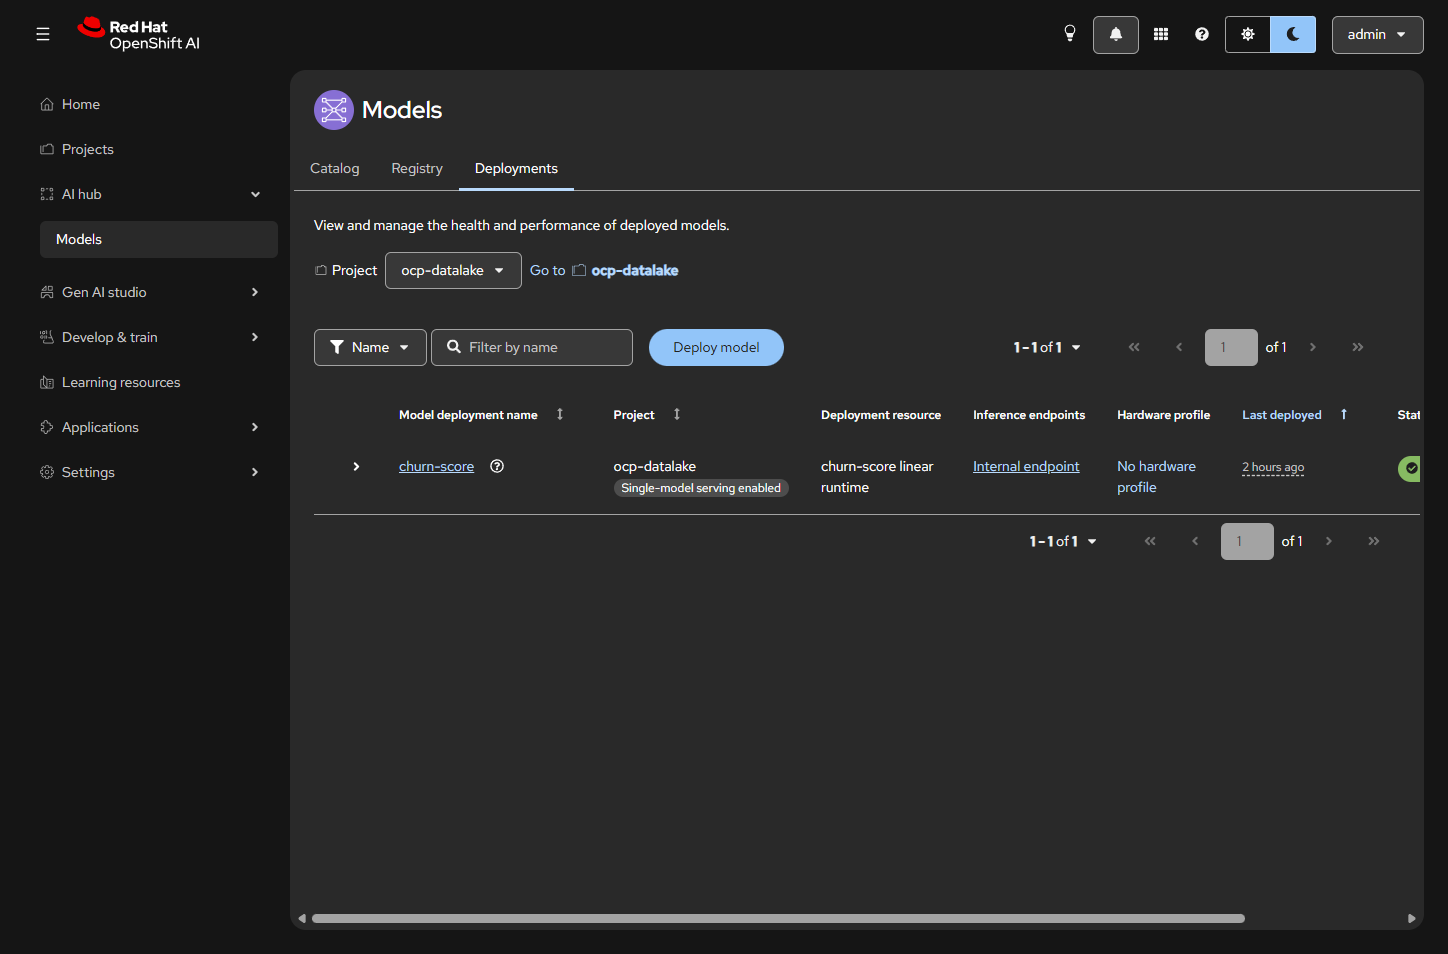
Task: Open the Internal endpoint link
Action: coord(1026,466)
